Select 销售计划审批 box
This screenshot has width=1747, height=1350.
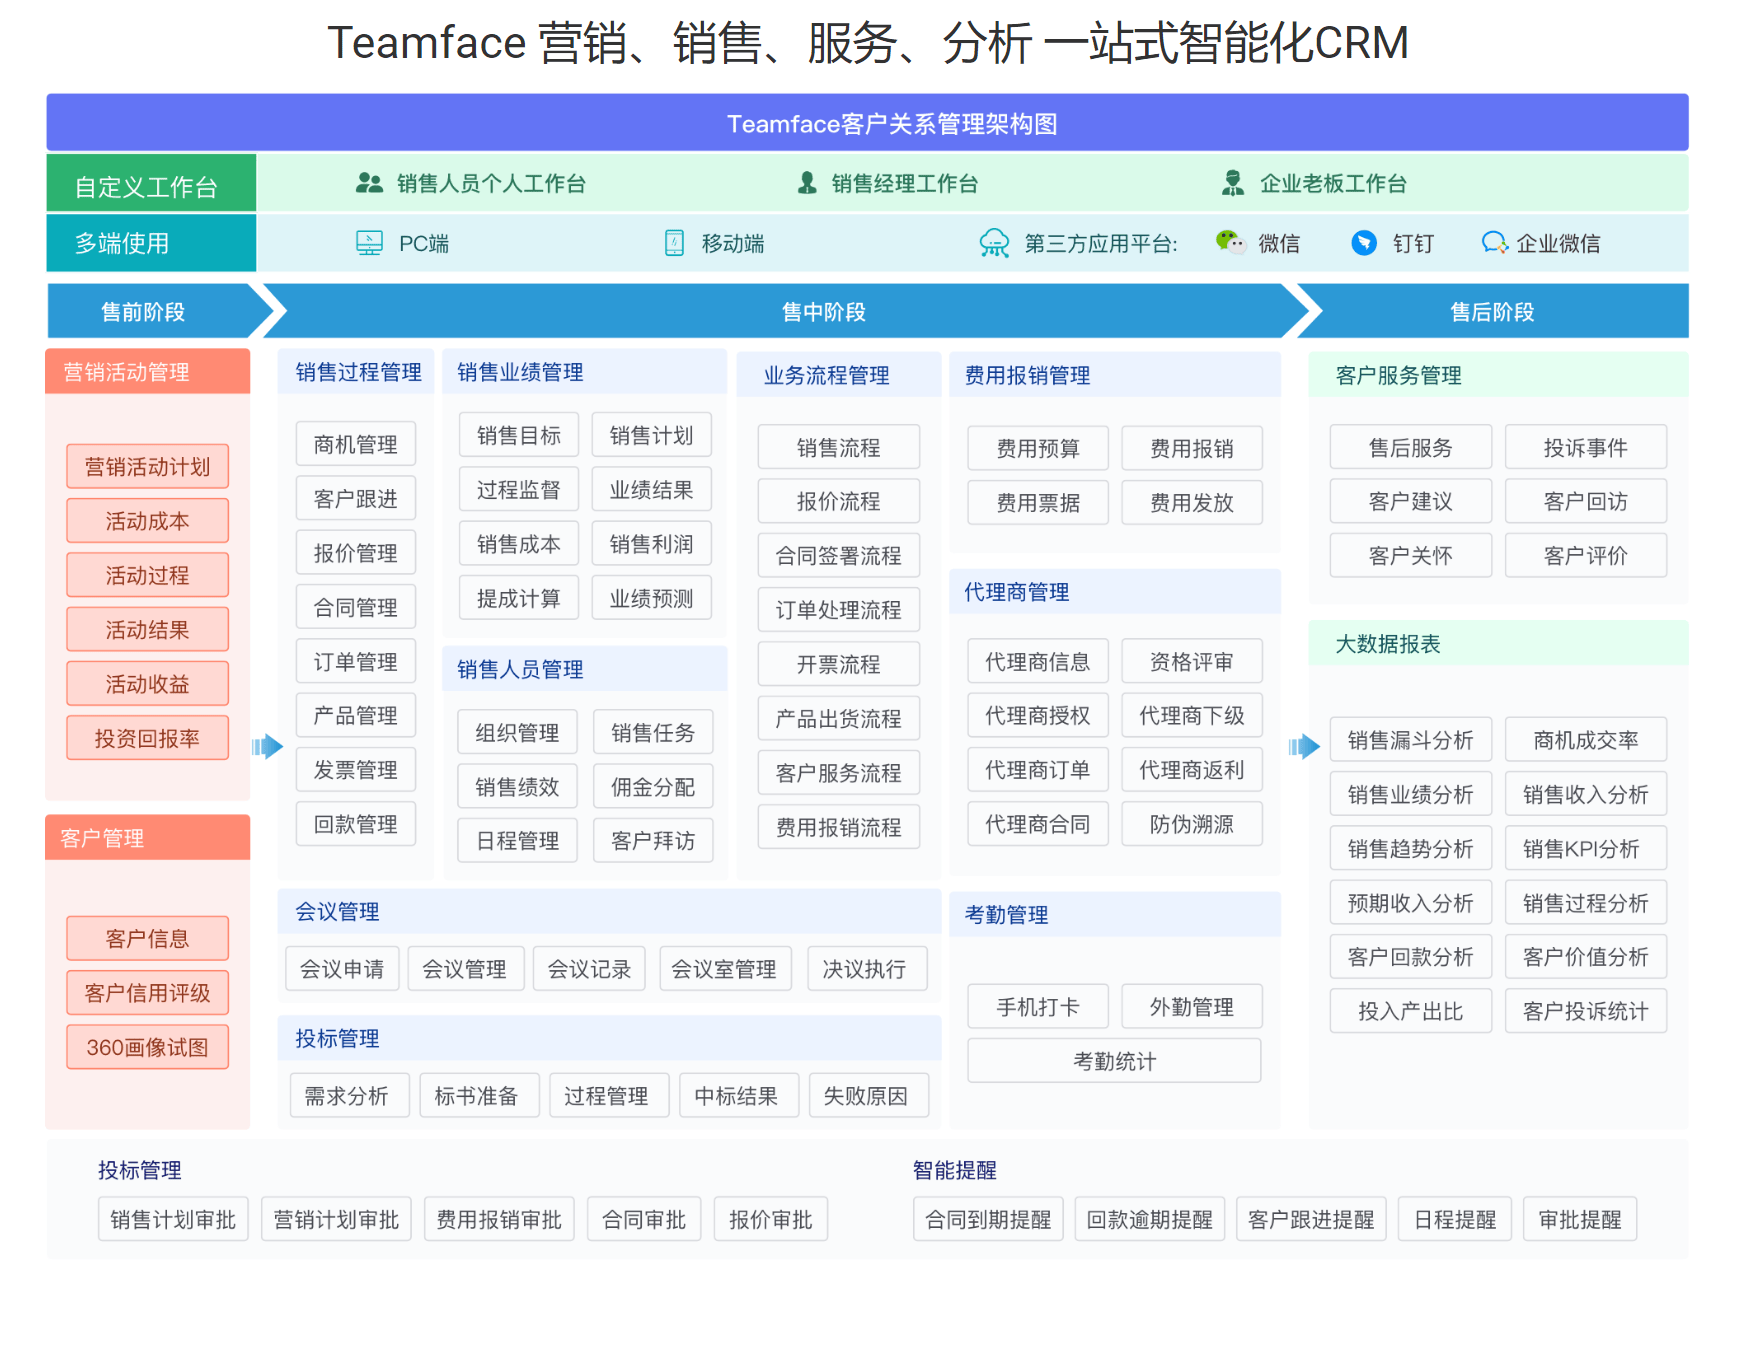click(173, 1219)
